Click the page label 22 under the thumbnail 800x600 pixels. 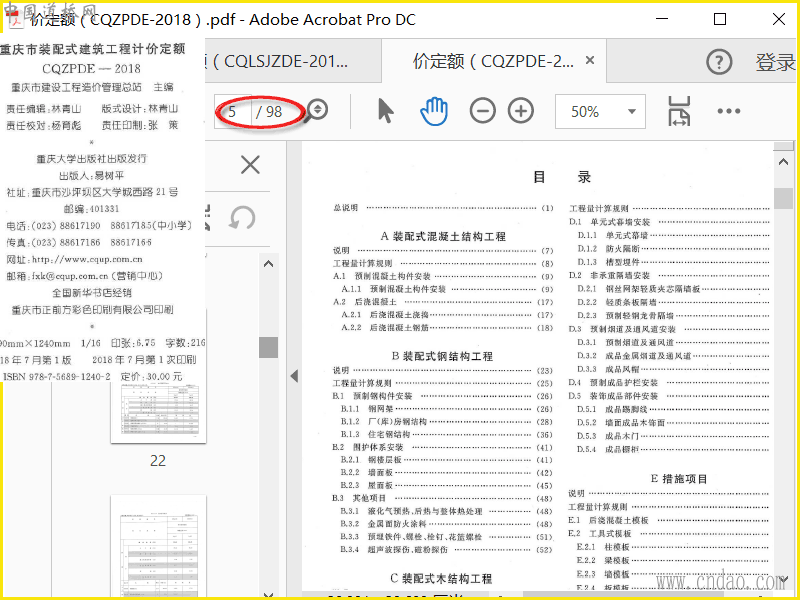tap(158, 461)
